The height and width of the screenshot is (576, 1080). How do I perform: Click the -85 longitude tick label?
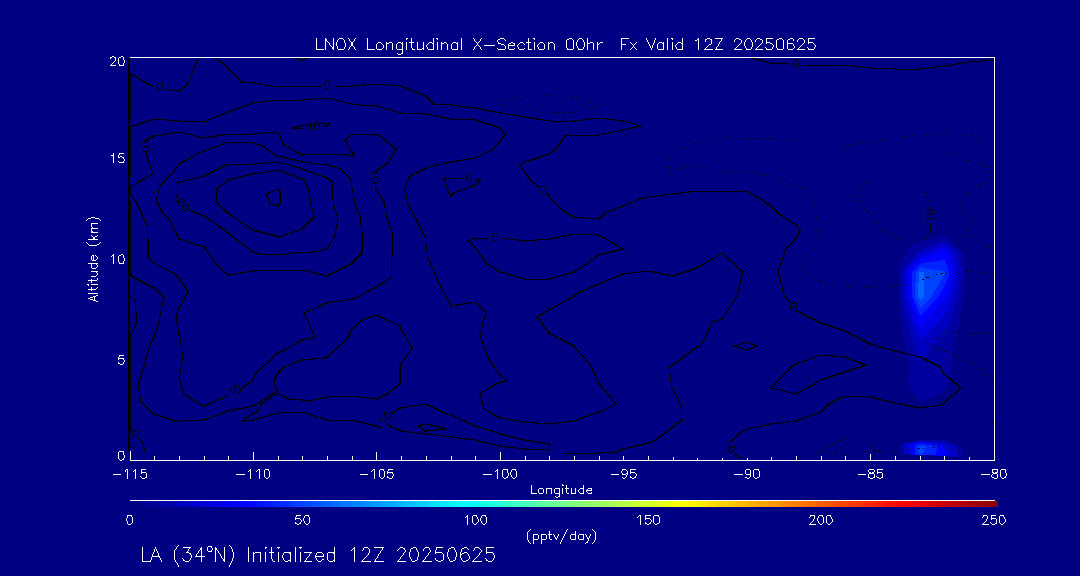pyautogui.click(x=870, y=475)
